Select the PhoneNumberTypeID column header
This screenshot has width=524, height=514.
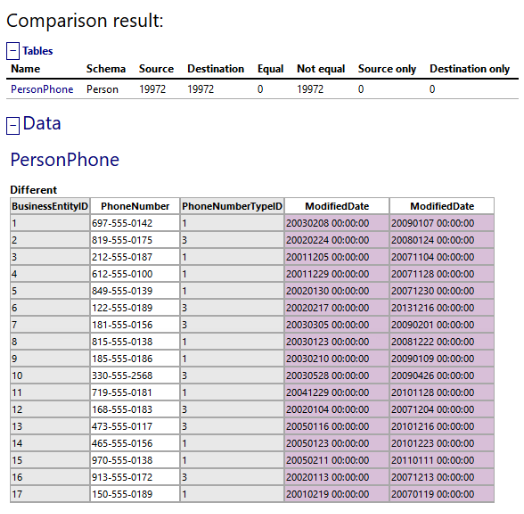232,206
